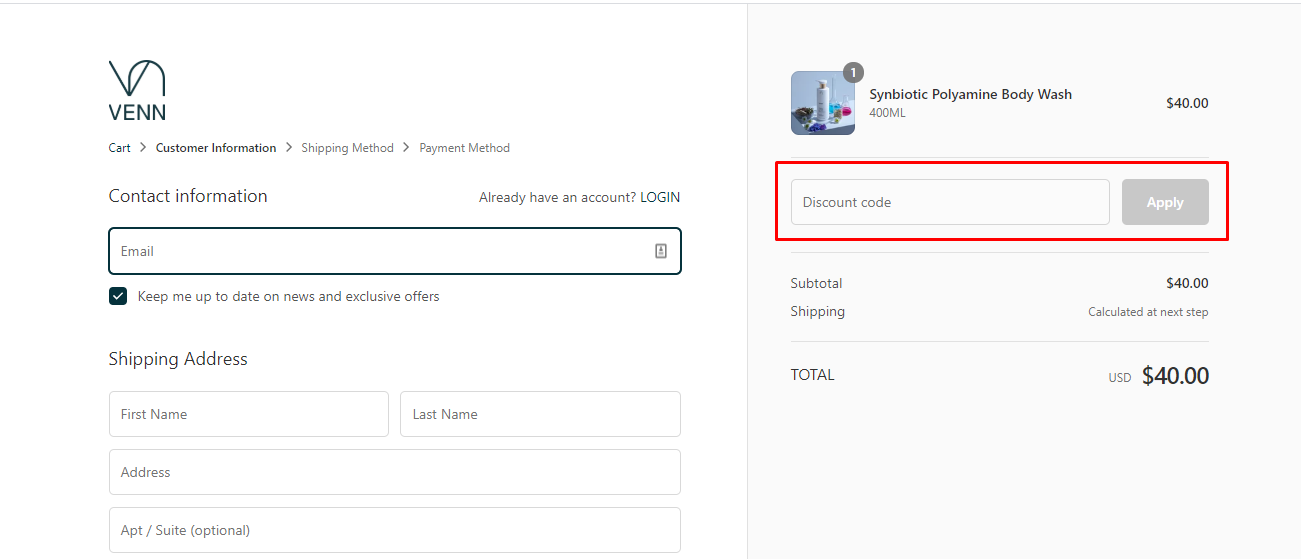Image resolution: width=1301 pixels, height=559 pixels.
Task: Click the quantity badge on product image
Action: (x=853, y=72)
